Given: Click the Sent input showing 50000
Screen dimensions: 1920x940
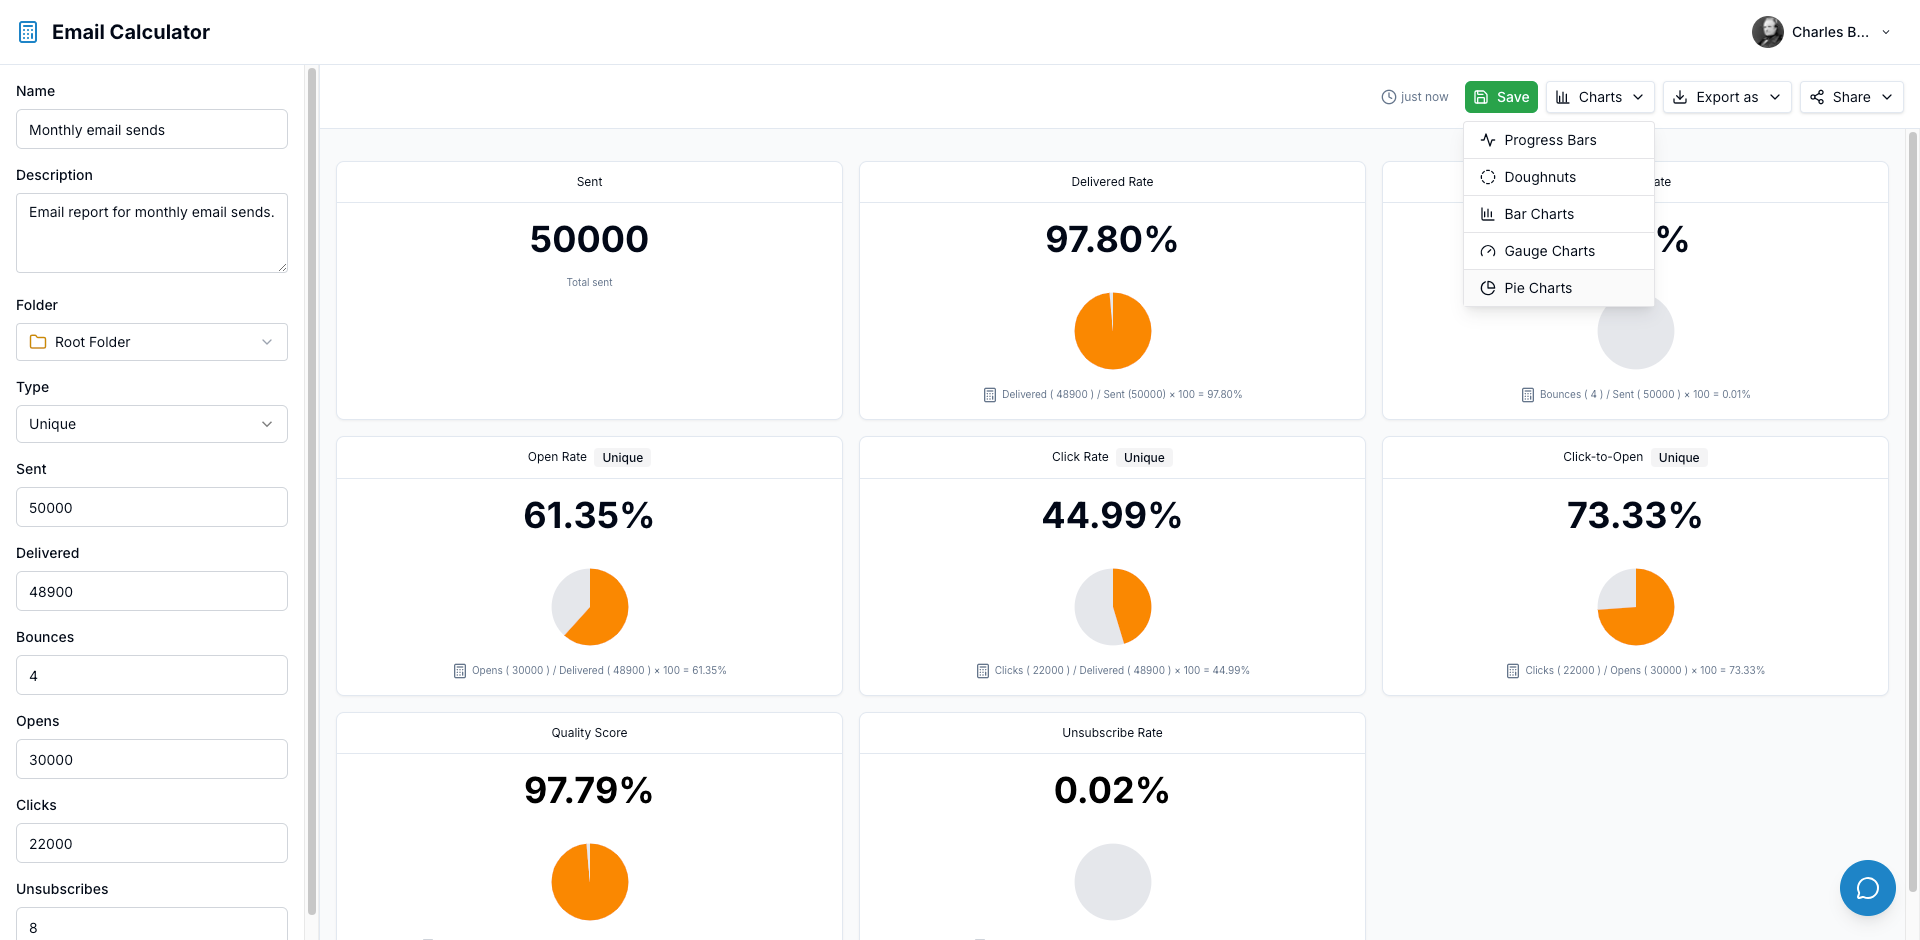Looking at the screenshot, I should (151, 507).
